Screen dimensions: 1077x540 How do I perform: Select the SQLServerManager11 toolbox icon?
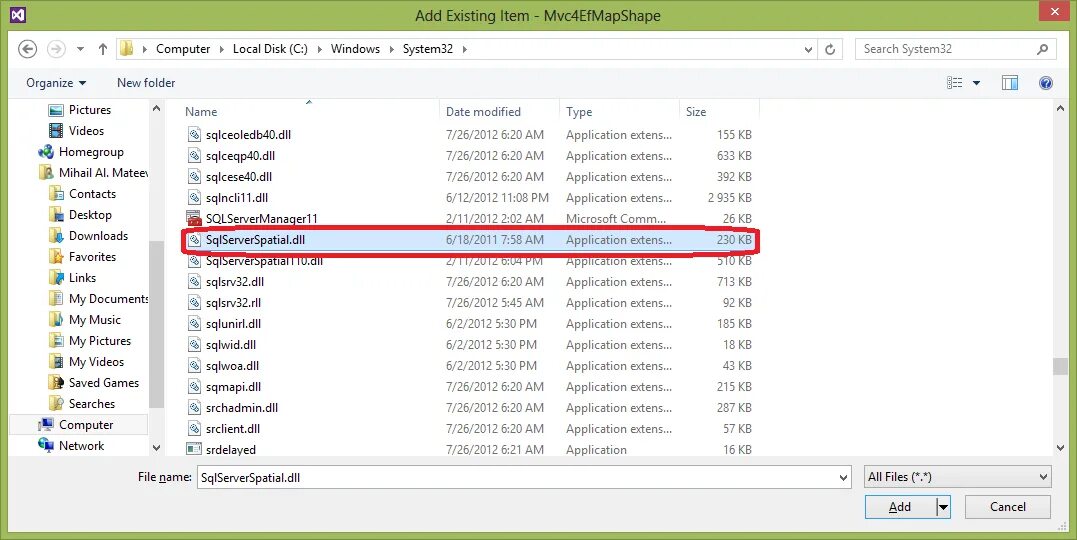click(194, 219)
